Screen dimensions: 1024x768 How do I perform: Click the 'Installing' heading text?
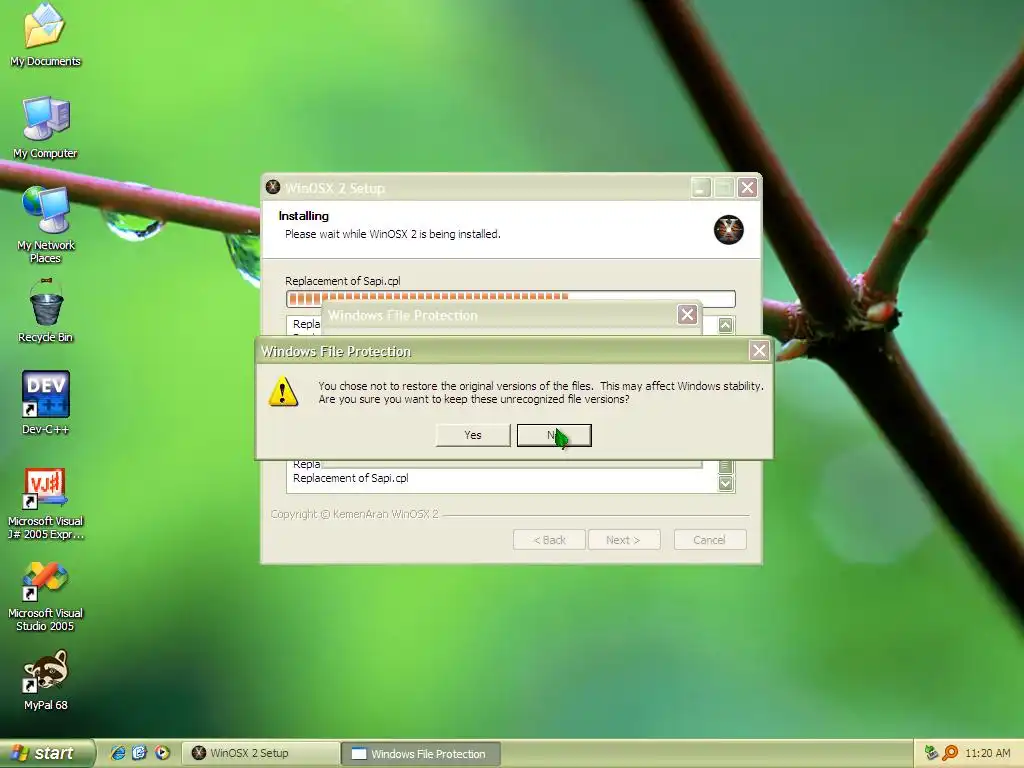point(304,216)
